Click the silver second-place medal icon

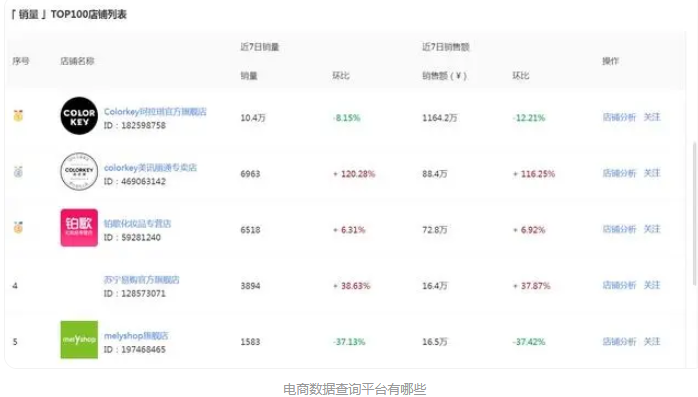pos(18,171)
